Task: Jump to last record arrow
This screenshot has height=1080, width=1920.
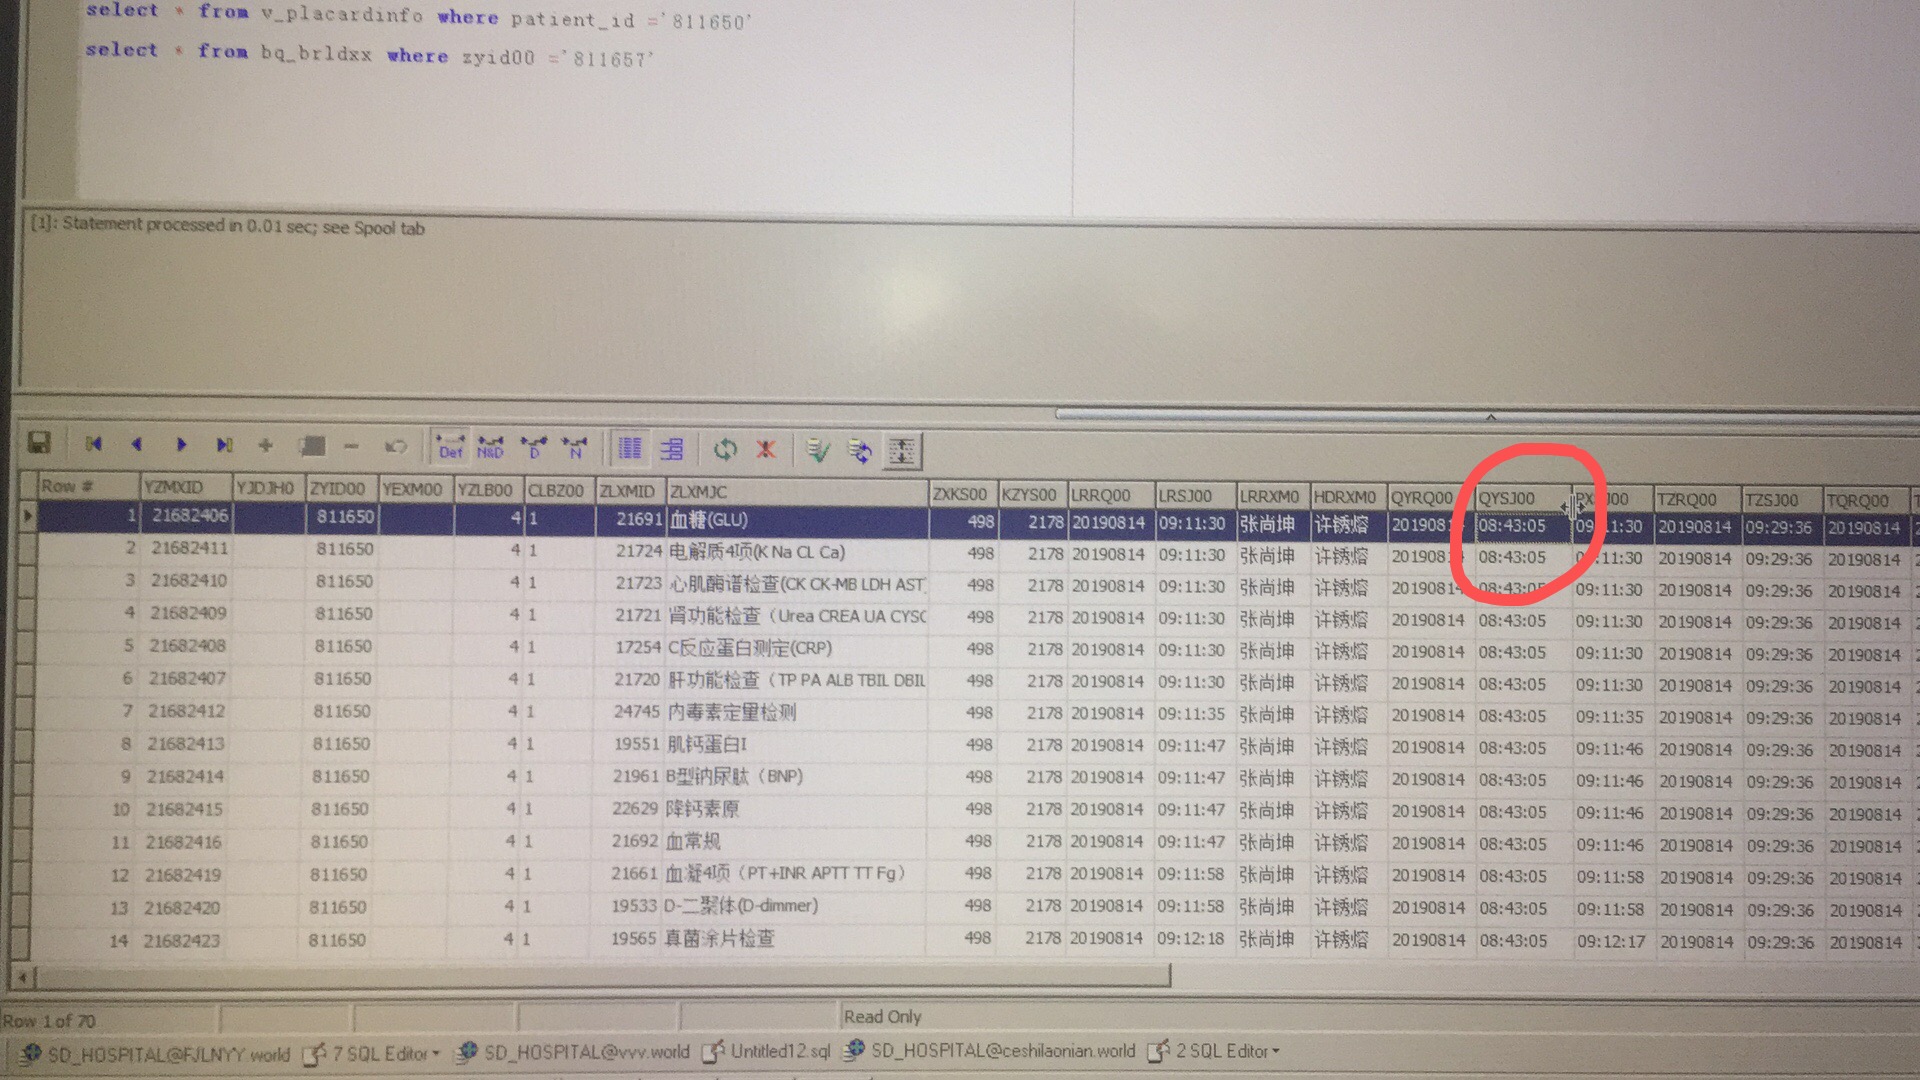Action: 224,445
